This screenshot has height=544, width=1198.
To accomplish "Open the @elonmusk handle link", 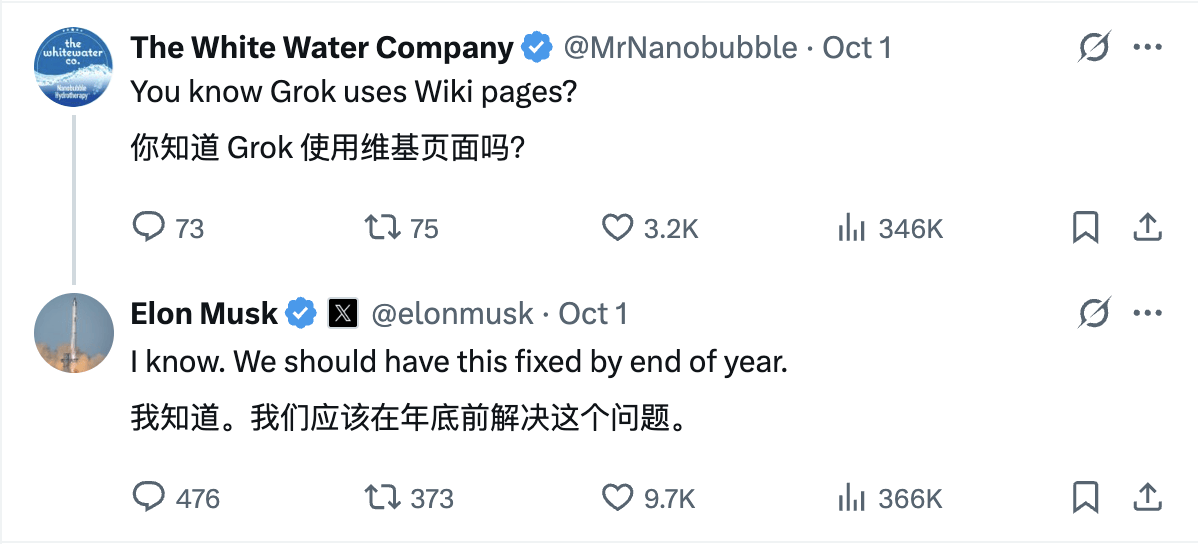I will [x=452, y=314].
